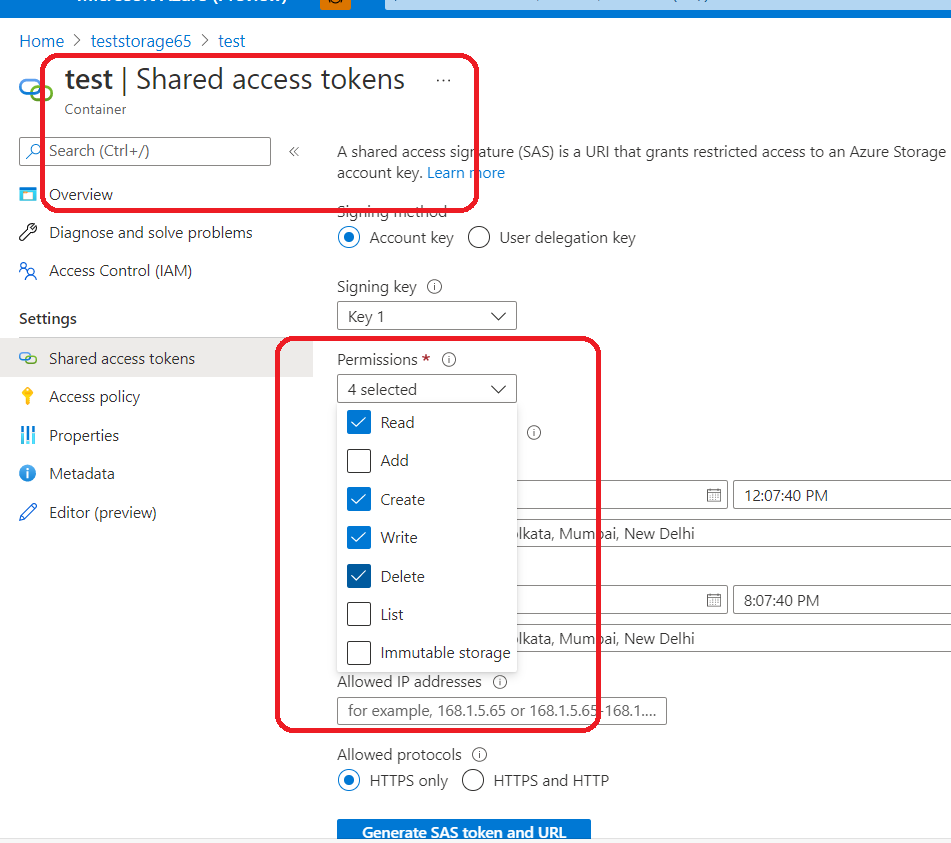Open the ellipsis more options menu

[443, 80]
